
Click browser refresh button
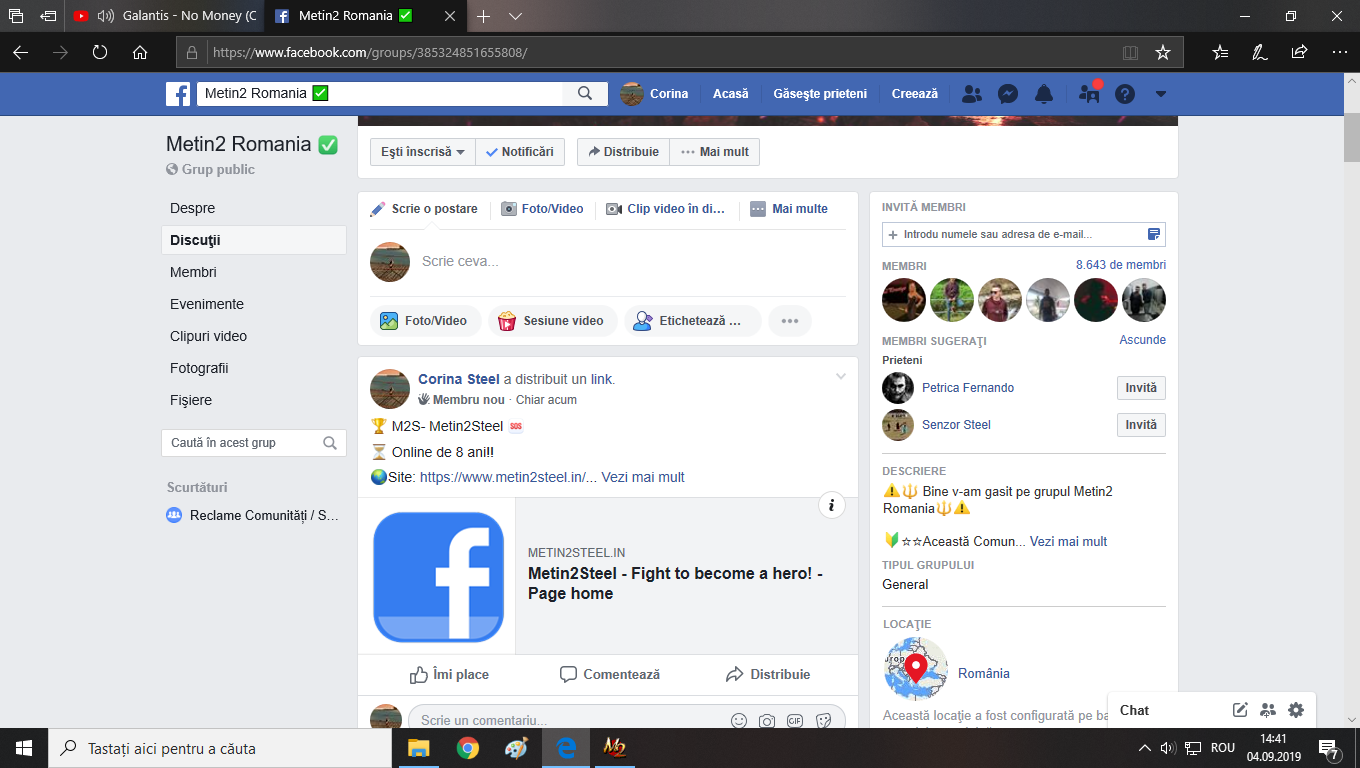(x=100, y=52)
